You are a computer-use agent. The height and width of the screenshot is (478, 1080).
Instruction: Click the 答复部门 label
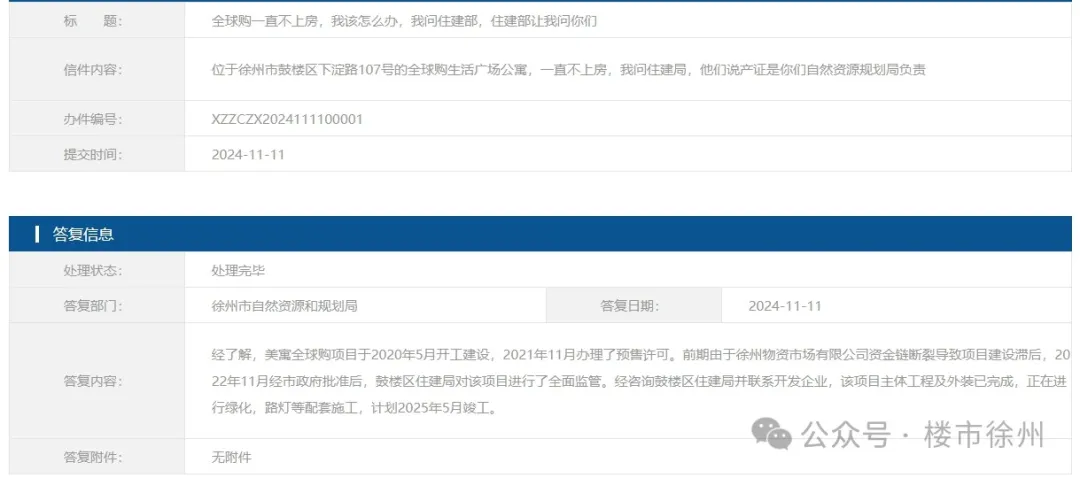click(x=92, y=306)
